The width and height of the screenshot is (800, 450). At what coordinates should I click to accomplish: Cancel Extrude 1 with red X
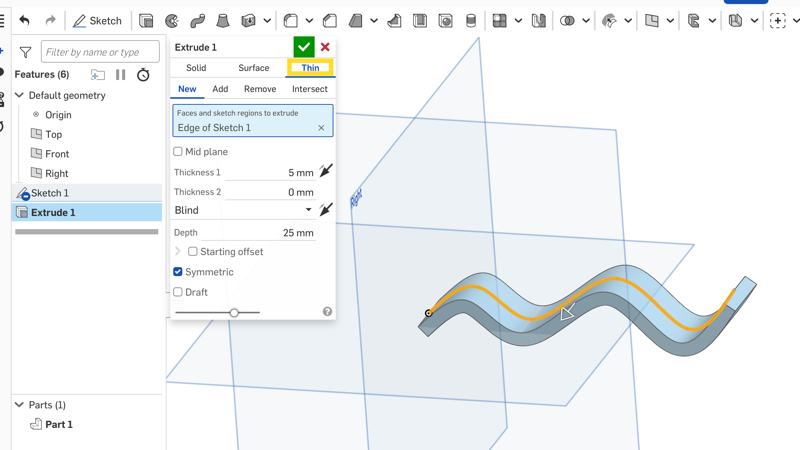tap(325, 47)
